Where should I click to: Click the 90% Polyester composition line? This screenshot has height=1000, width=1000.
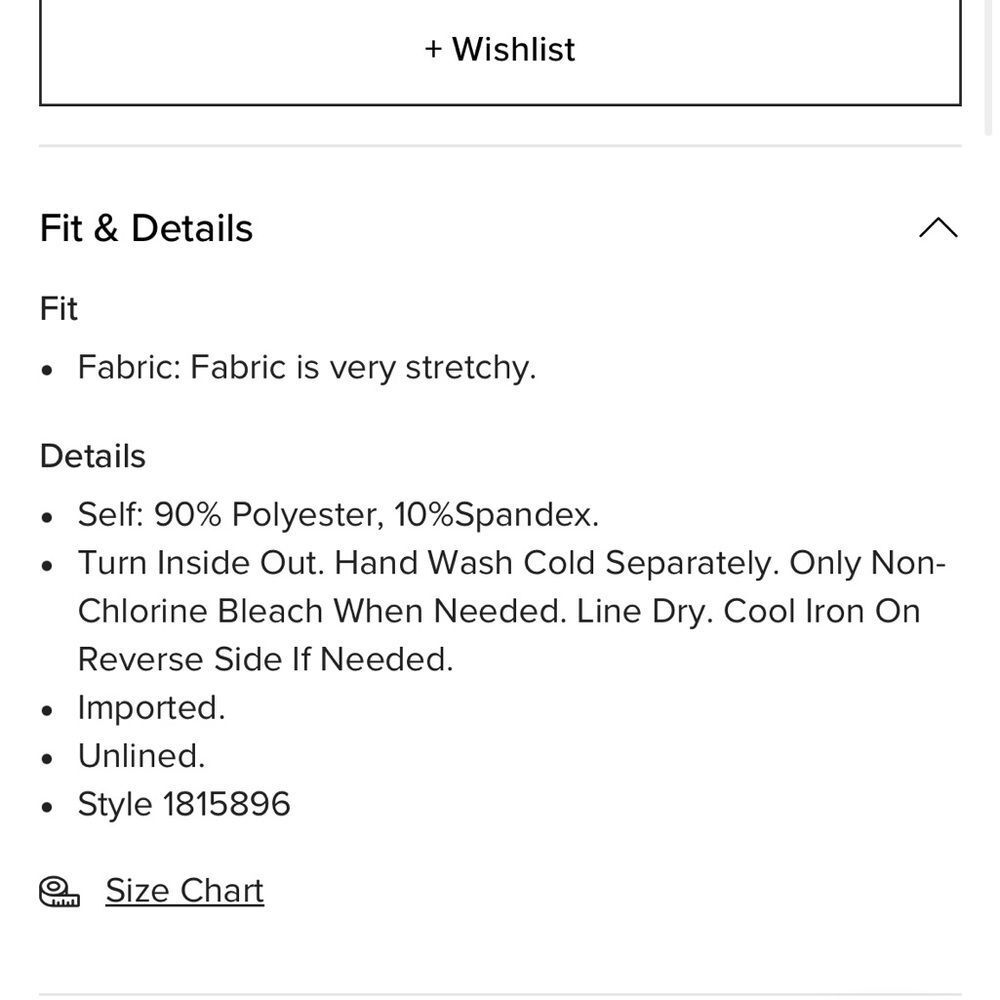click(x=338, y=514)
